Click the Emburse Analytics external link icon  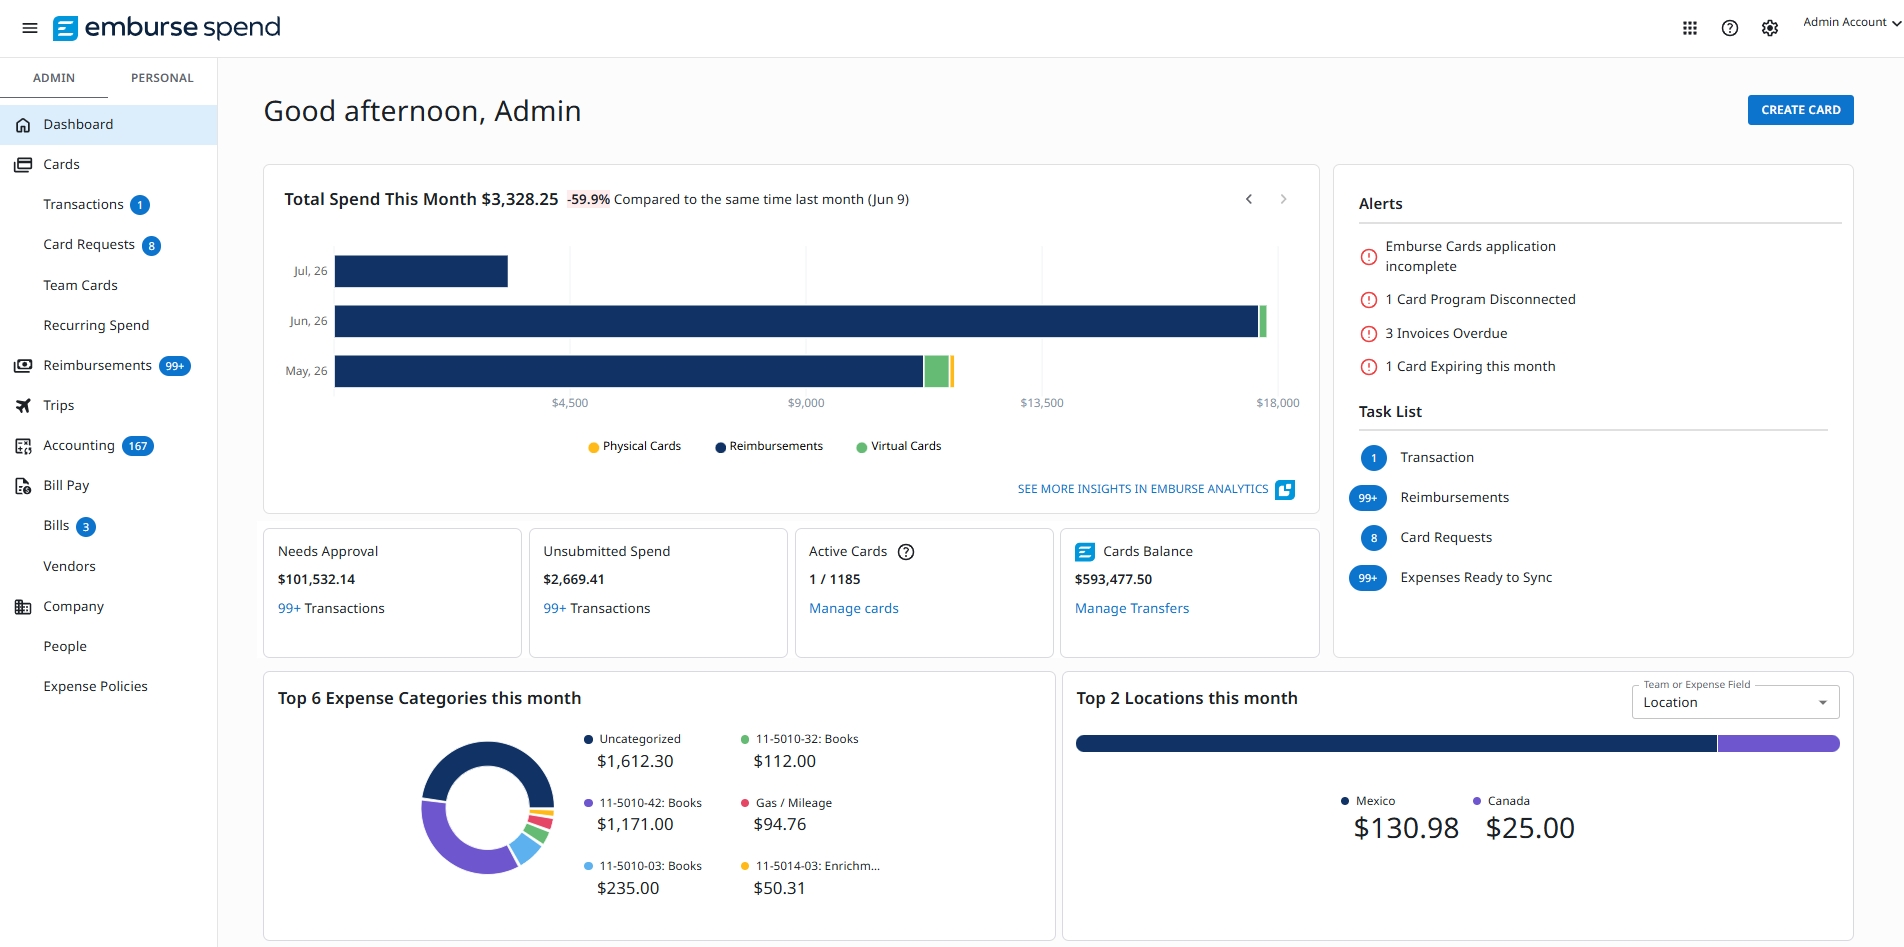coord(1285,489)
